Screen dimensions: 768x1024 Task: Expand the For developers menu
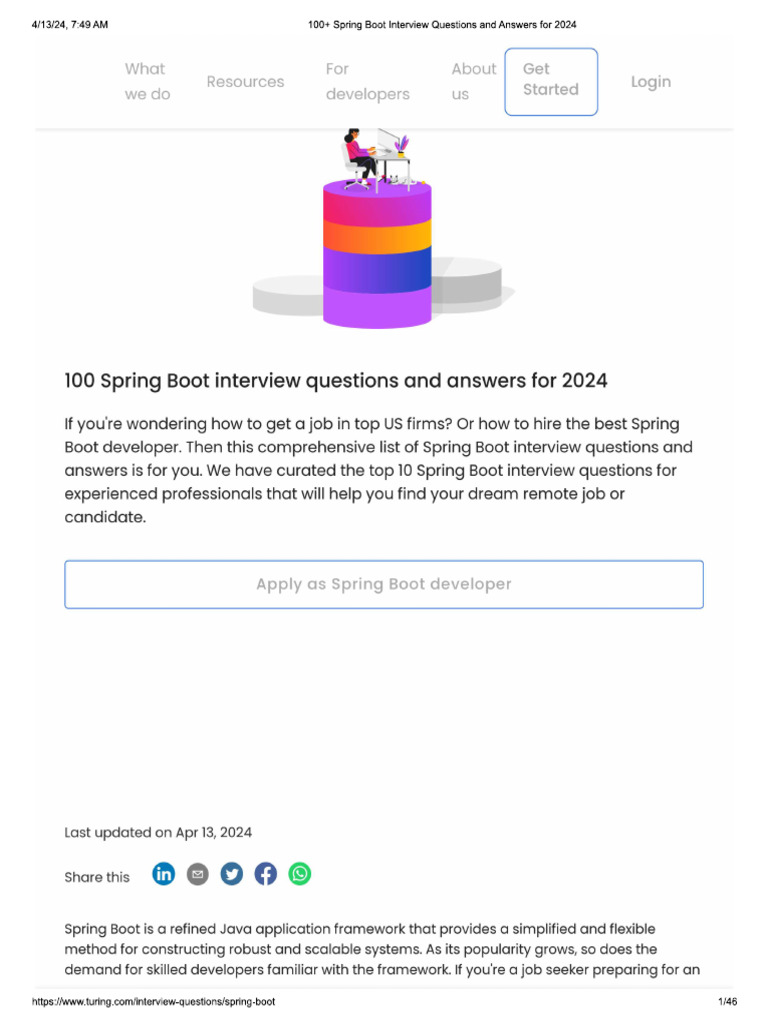point(368,82)
